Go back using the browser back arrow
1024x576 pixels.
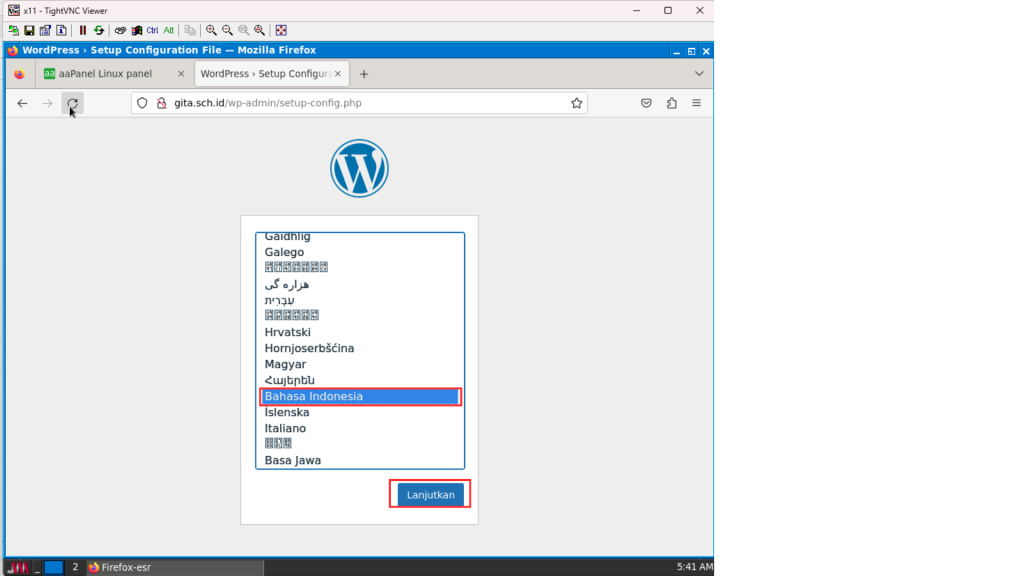tap(22, 103)
